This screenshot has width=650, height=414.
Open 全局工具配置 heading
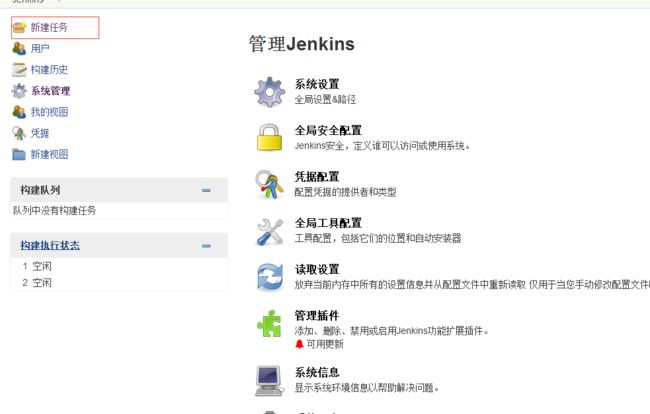click(x=328, y=223)
